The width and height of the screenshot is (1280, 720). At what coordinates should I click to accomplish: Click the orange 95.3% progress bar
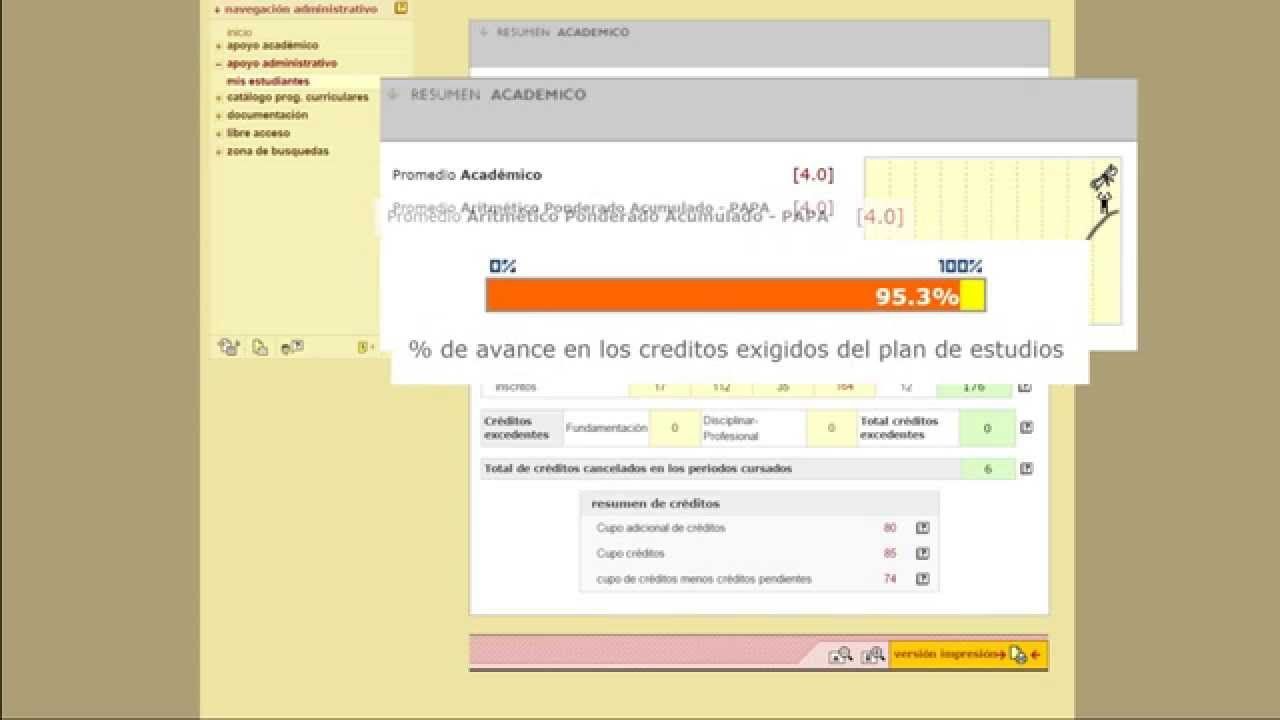point(723,296)
